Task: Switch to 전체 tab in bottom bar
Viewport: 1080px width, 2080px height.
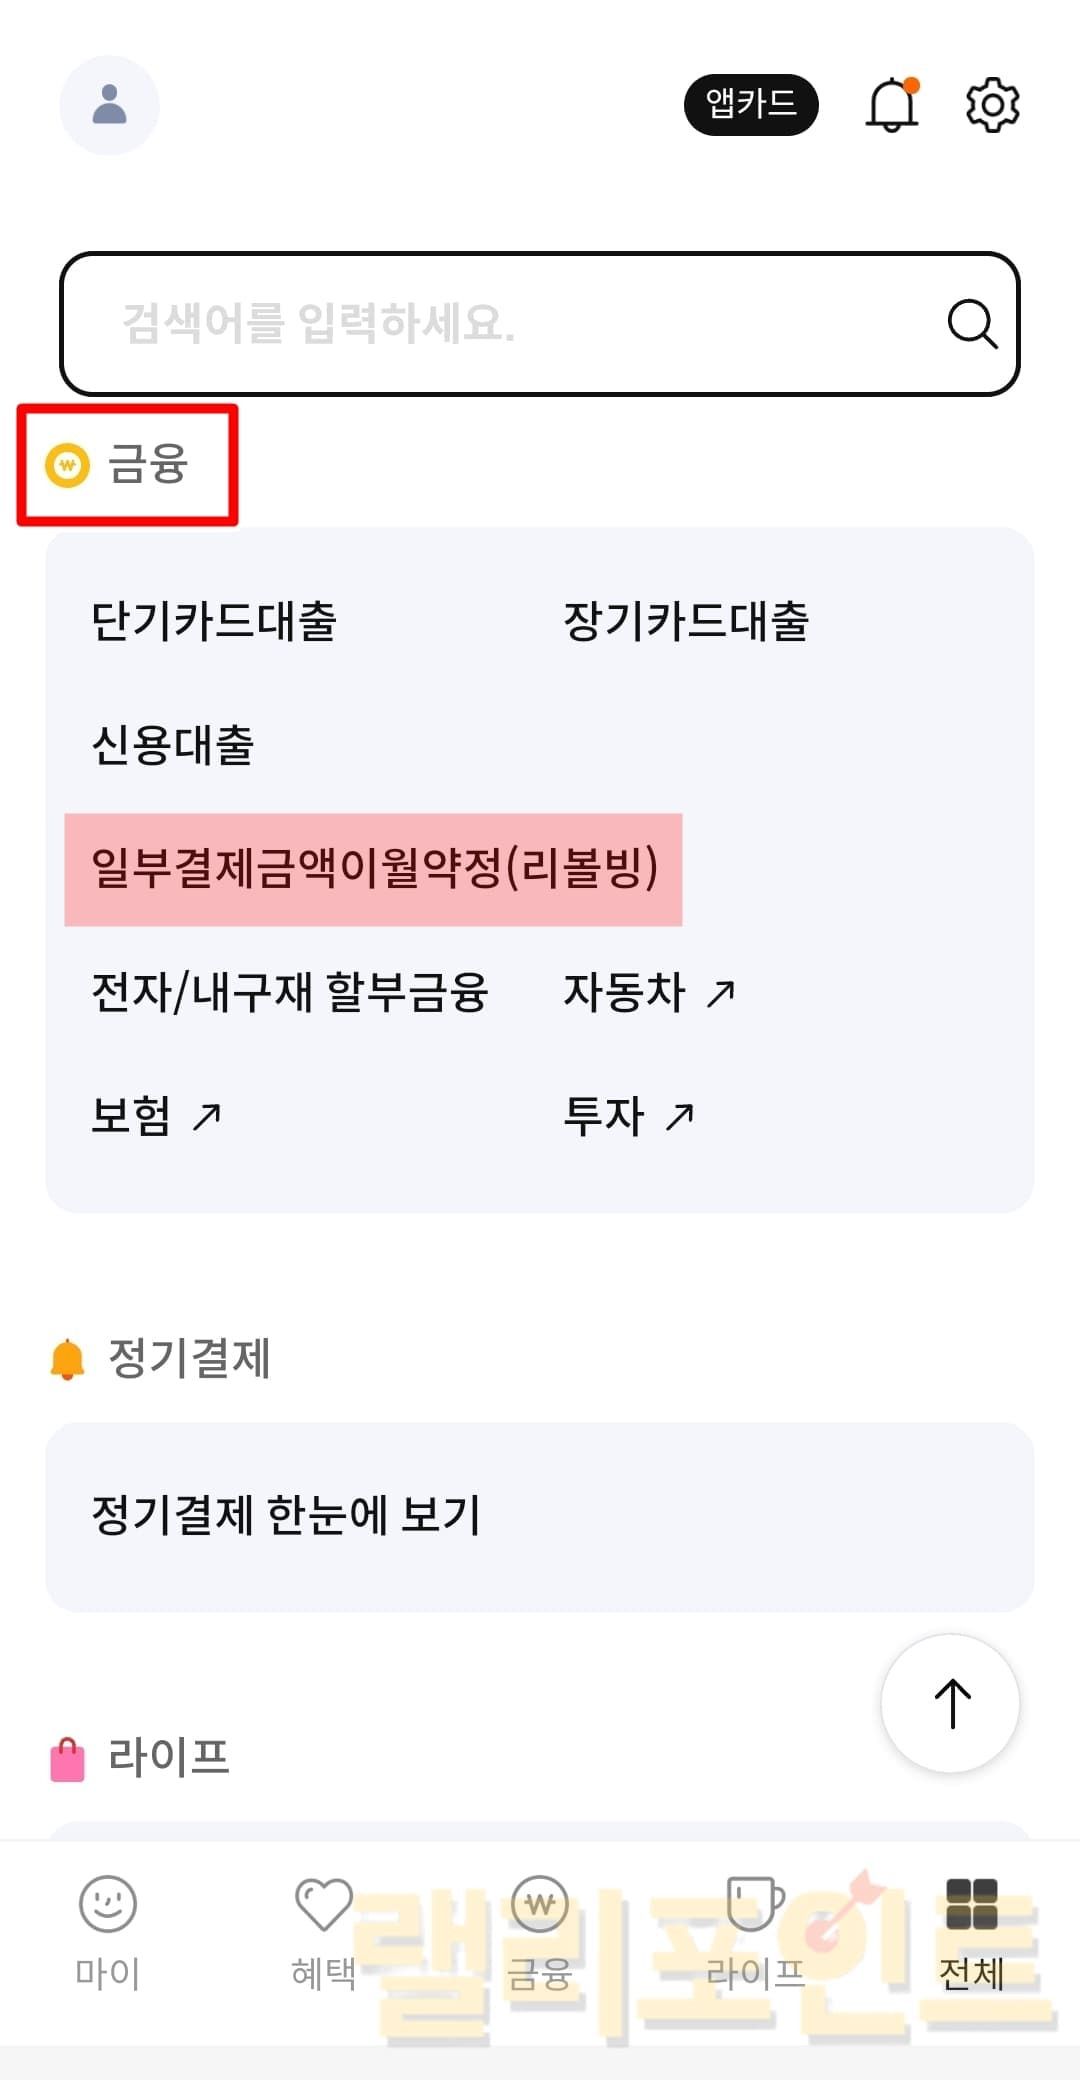Action: [971, 1930]
